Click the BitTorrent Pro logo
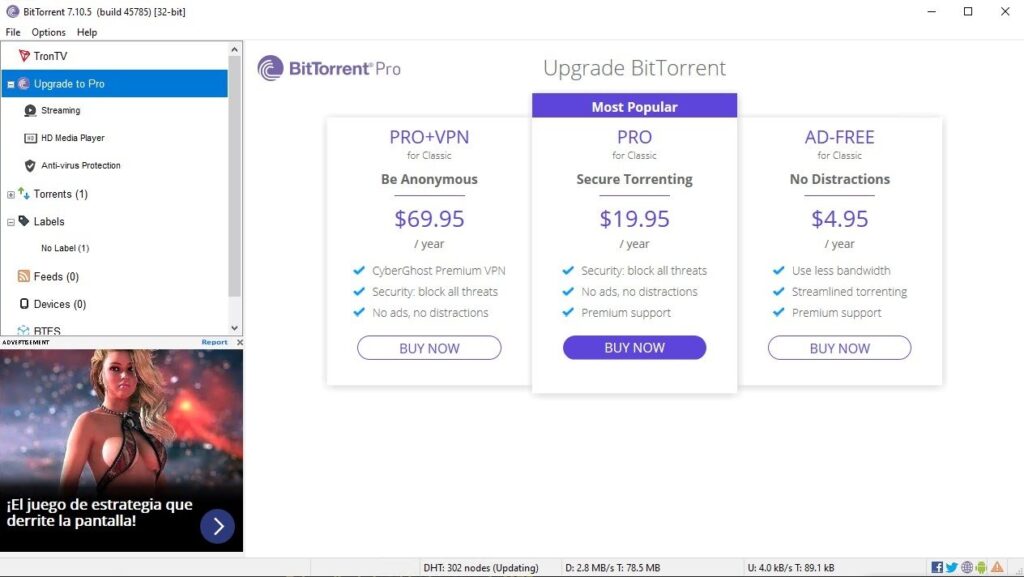The width and height of the screenshot is (1024, 577). click(327, 68)
